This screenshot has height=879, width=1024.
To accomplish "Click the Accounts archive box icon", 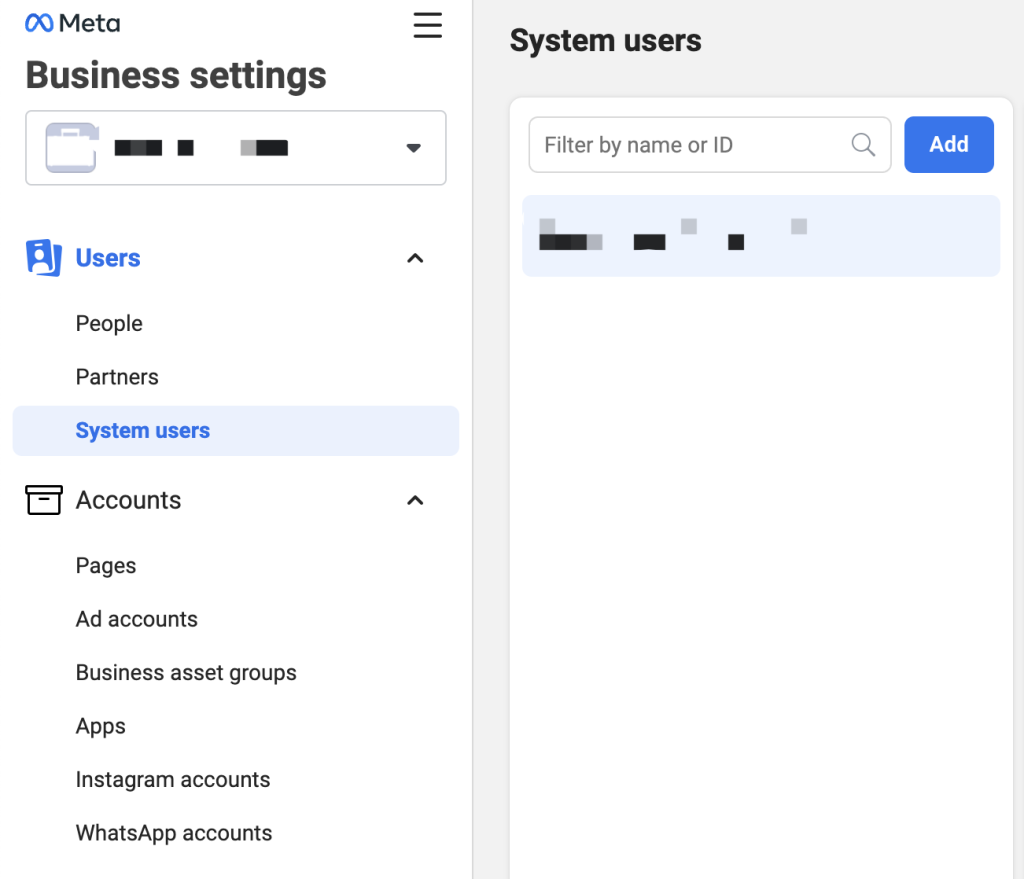I will [x=44, y=500].
